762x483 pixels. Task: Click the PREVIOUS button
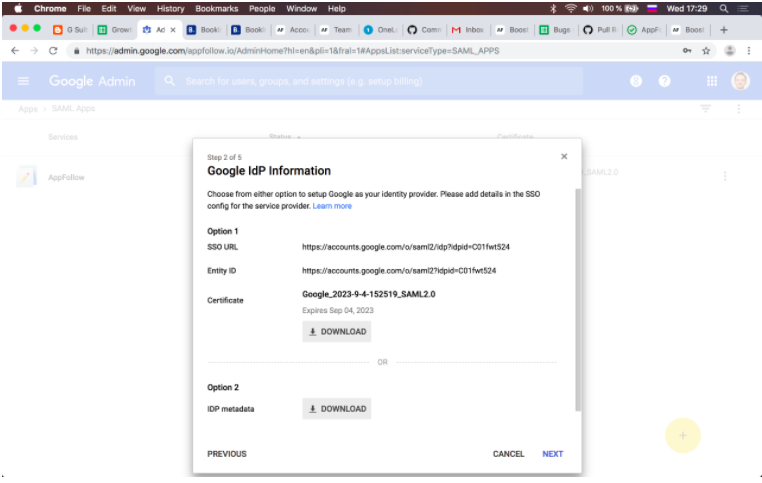click(x=227, y=454)
